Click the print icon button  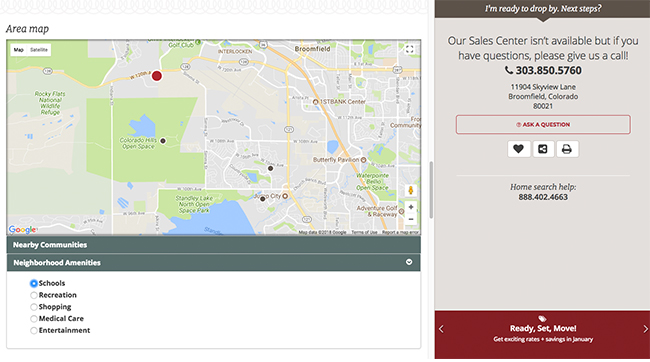(x=567, y=149)
